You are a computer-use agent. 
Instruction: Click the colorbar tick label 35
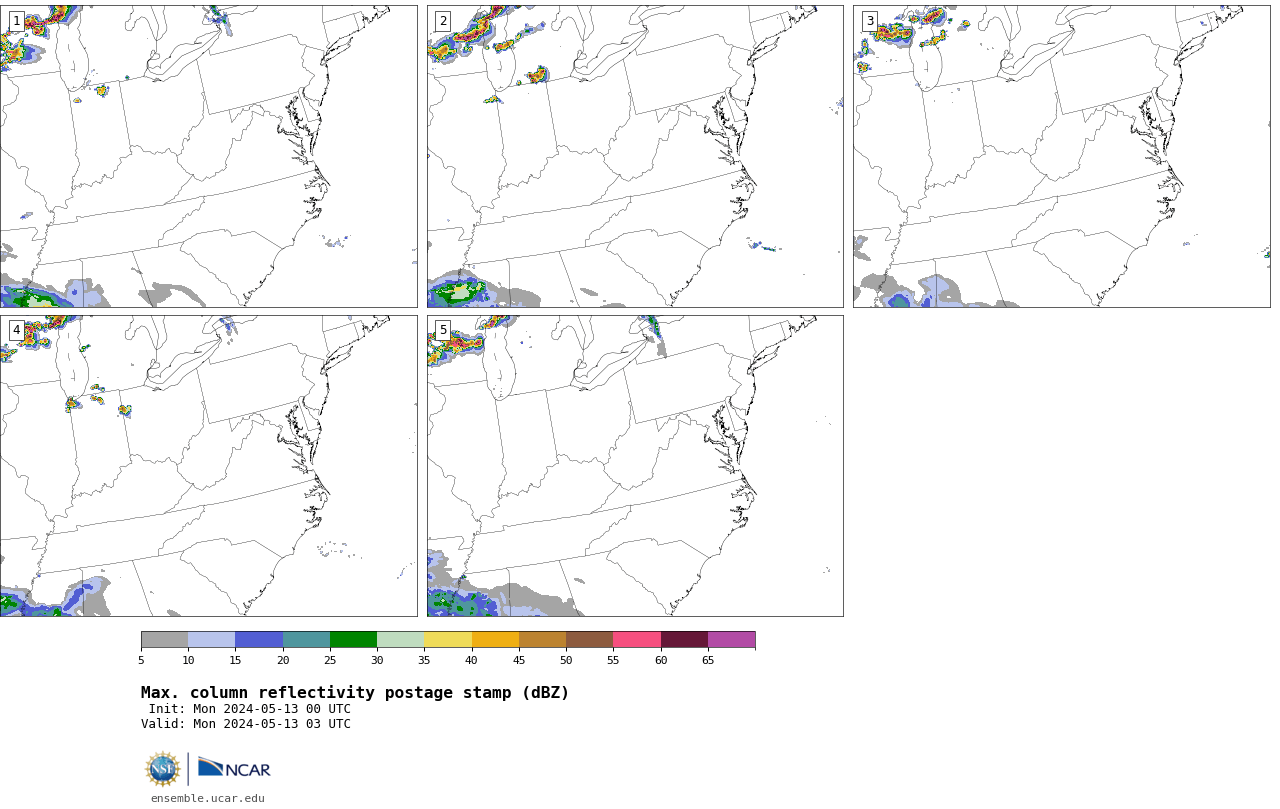click(424, 660)
